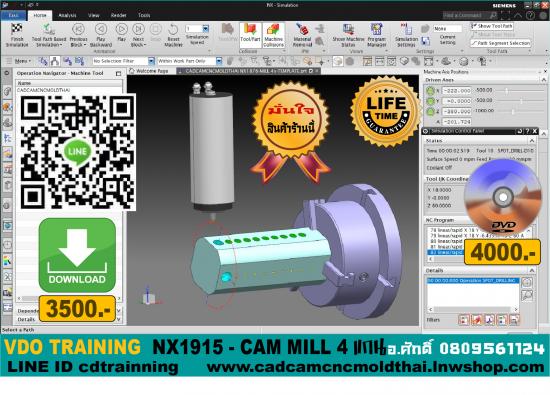Toggle the Tool/Part collision check
550x395 pixels.
[x=250, y=33]
